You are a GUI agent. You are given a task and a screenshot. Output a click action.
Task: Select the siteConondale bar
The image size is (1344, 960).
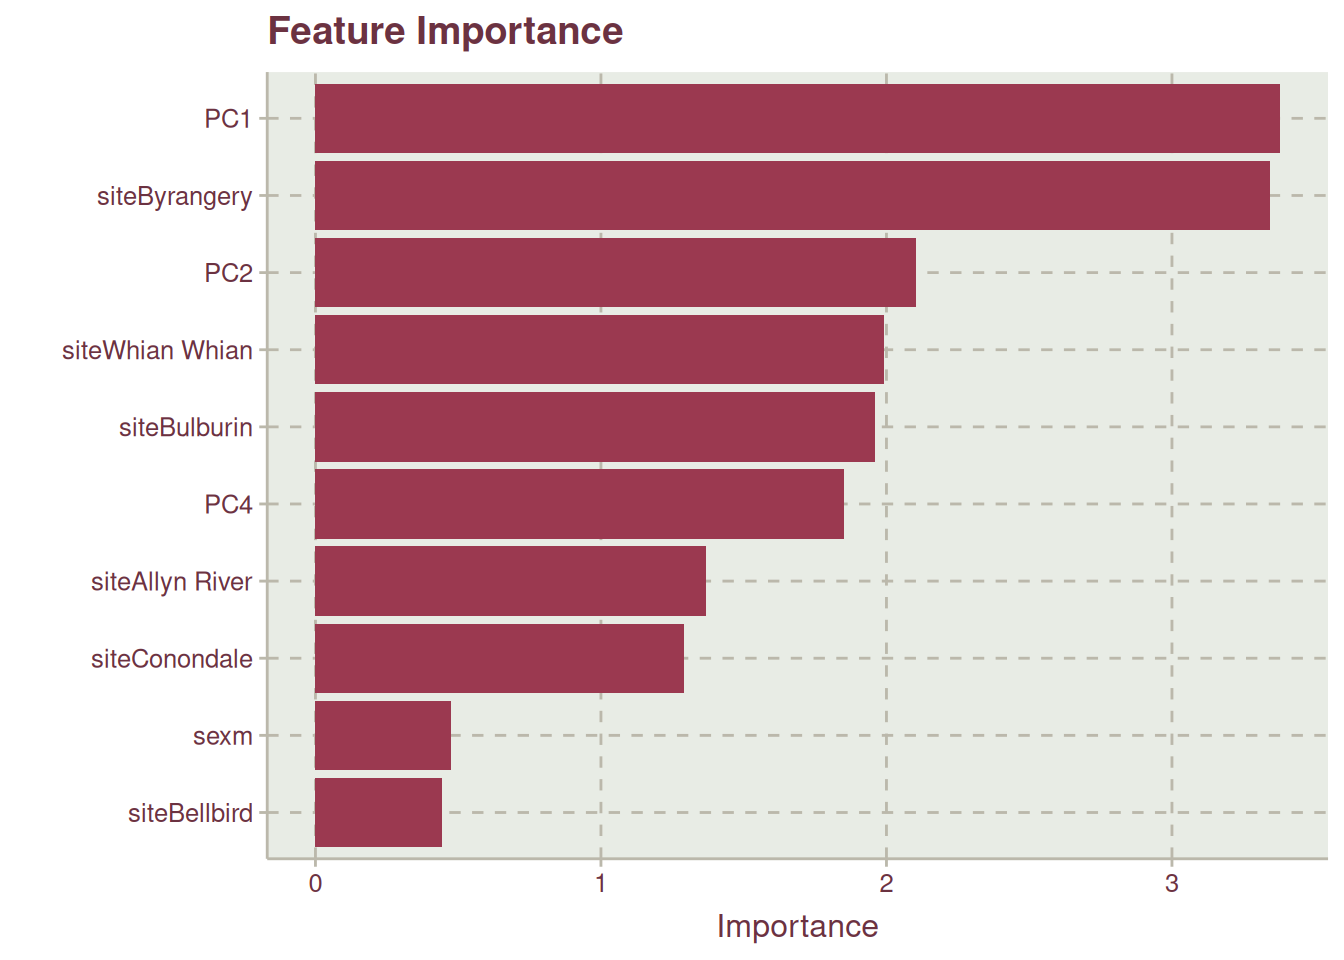click(x=499, y=659)
